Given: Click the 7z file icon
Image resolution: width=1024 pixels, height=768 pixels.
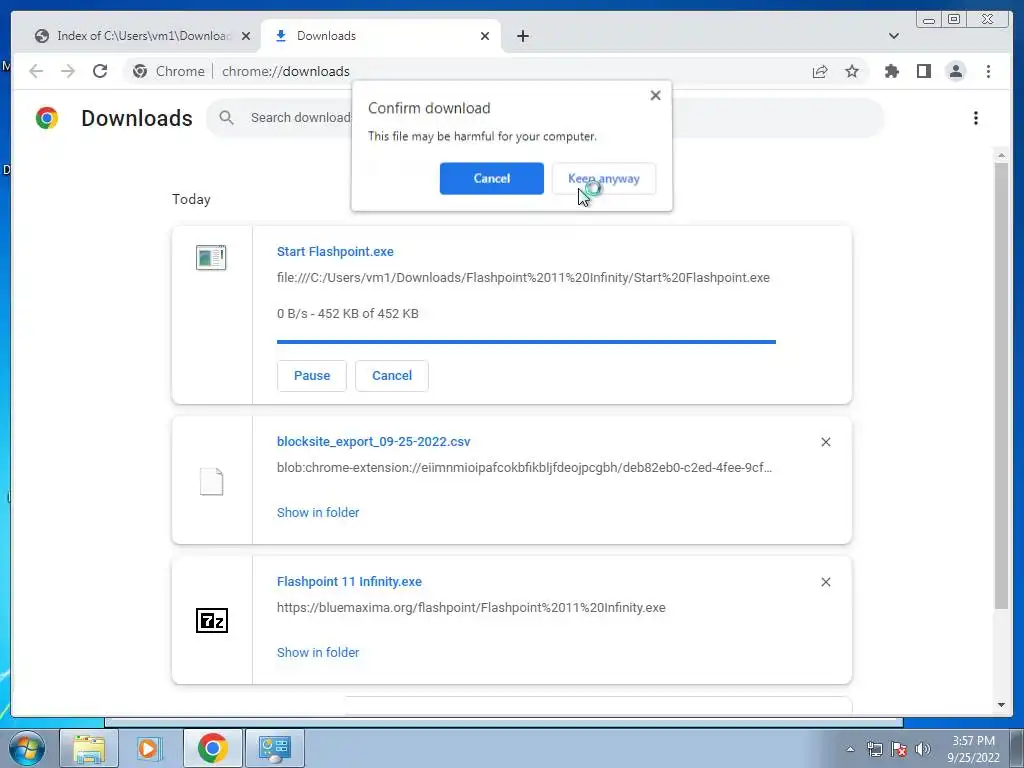Looking at the screenshot, I should point(212,620).
